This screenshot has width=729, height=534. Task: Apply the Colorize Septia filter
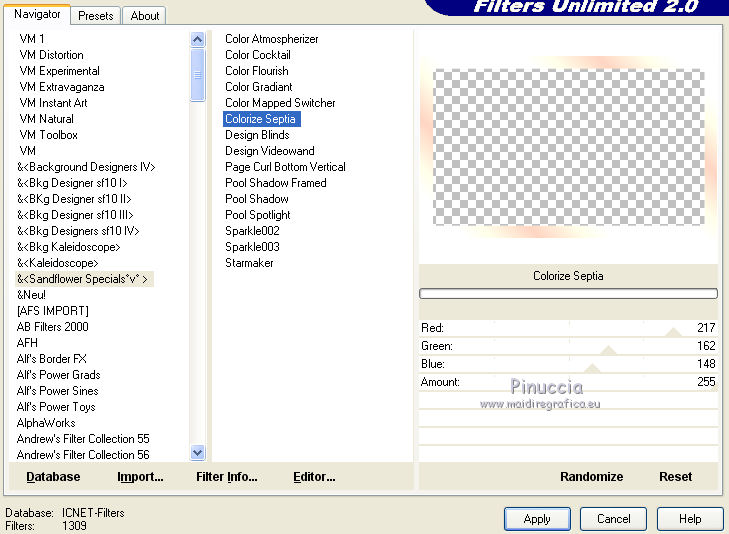[537, 519]
